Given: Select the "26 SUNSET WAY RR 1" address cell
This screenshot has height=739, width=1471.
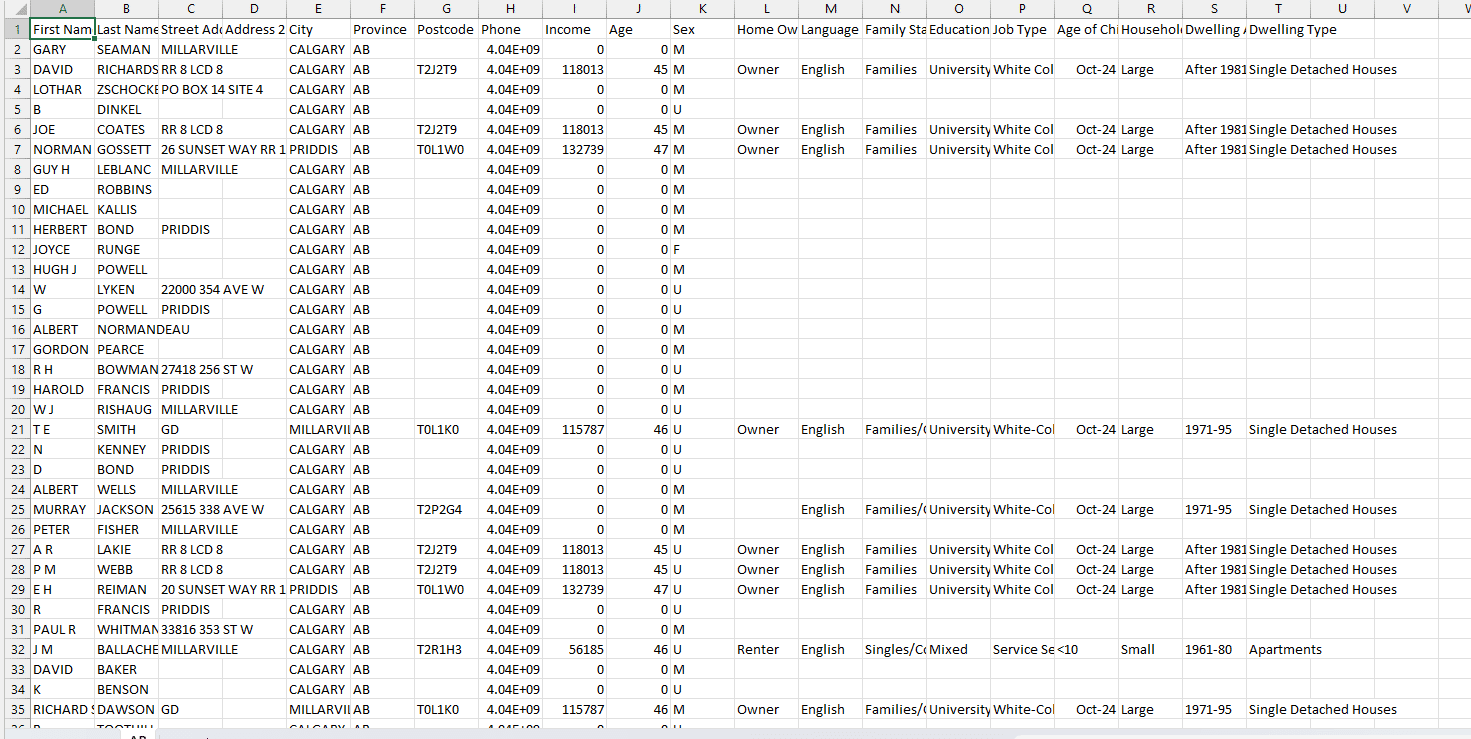Looking at the screenshot, I should [x=191, y=149].
